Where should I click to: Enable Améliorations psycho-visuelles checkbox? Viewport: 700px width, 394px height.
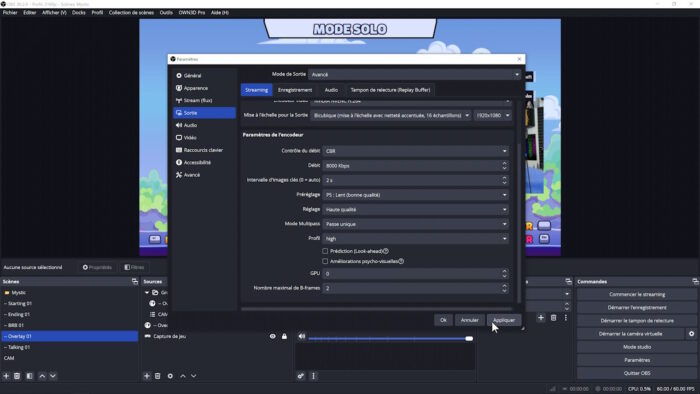(x=325, y=261)
